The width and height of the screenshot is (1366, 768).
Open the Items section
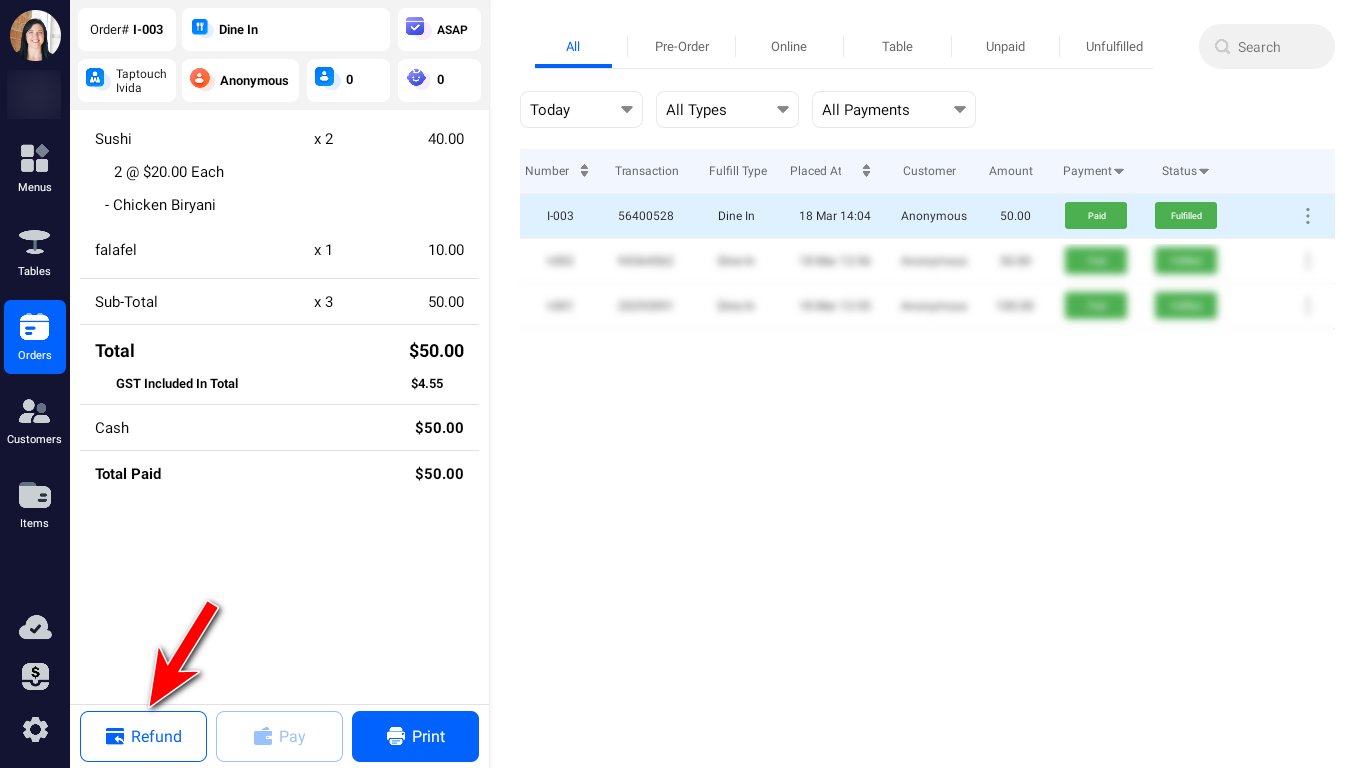tap(34, 504)
